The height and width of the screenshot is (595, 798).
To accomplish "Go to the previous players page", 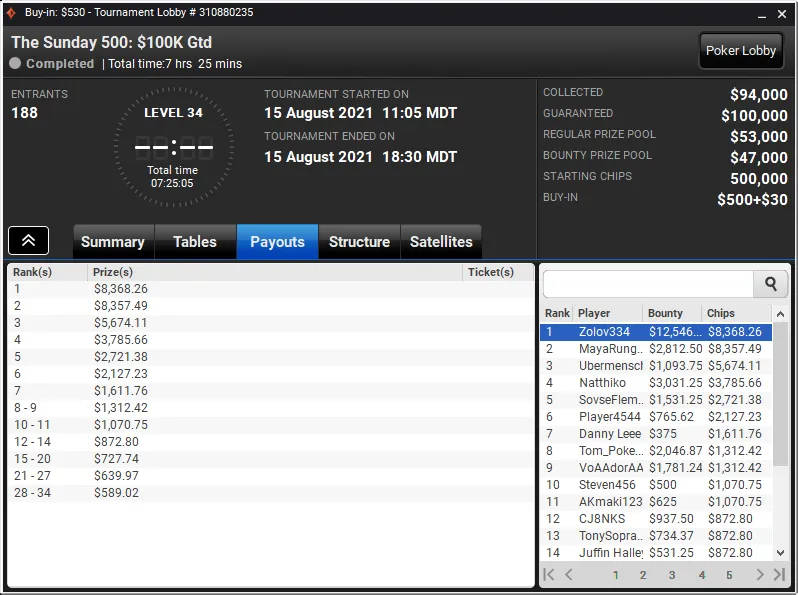I will tap(569, 575).
